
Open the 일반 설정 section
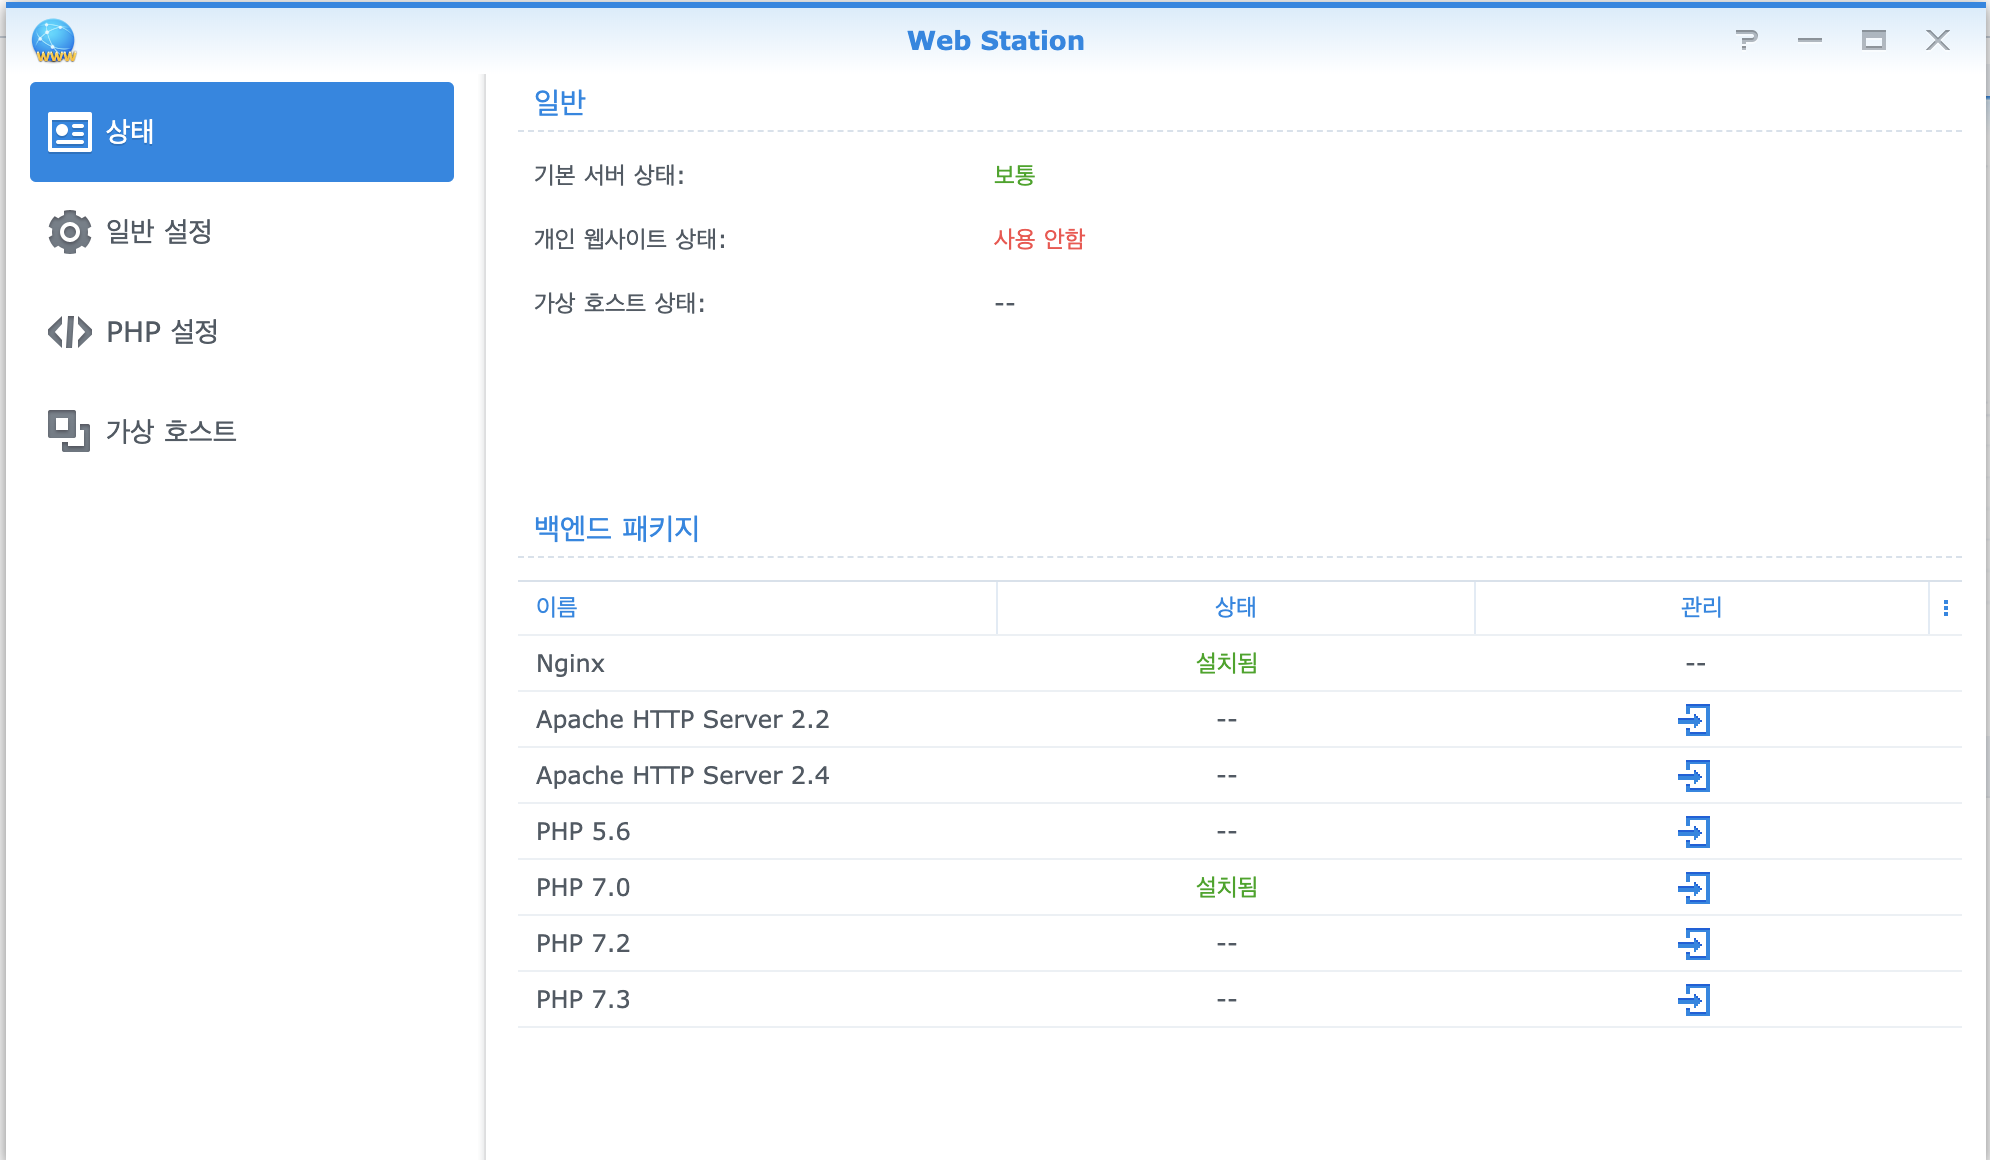160,232
